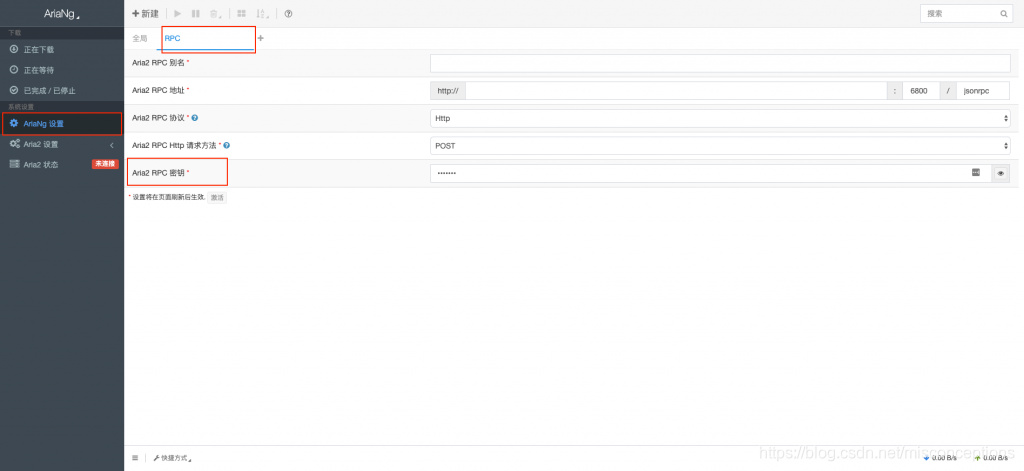Viewport: 1024px width, 471px height.
Task: Click the search magnifier icon
Action: 1004,14
